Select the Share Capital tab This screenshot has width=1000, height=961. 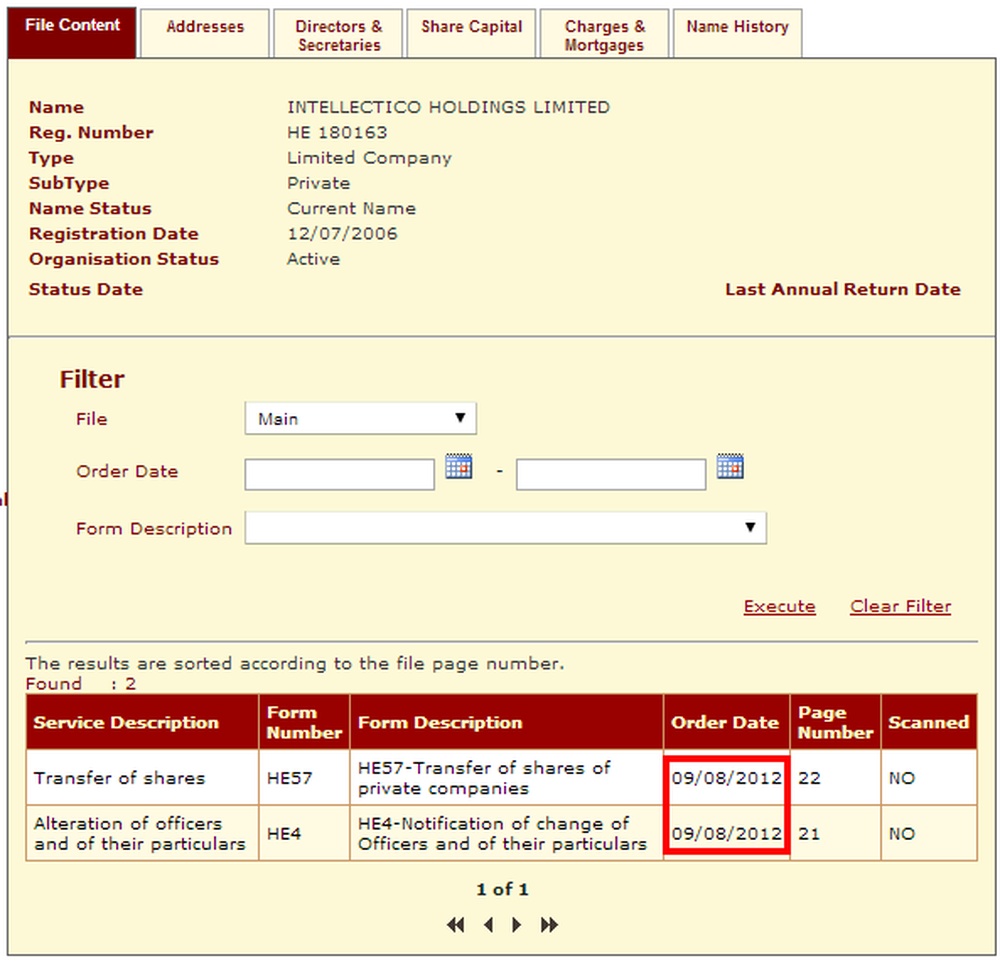click(x=471, y=34)
